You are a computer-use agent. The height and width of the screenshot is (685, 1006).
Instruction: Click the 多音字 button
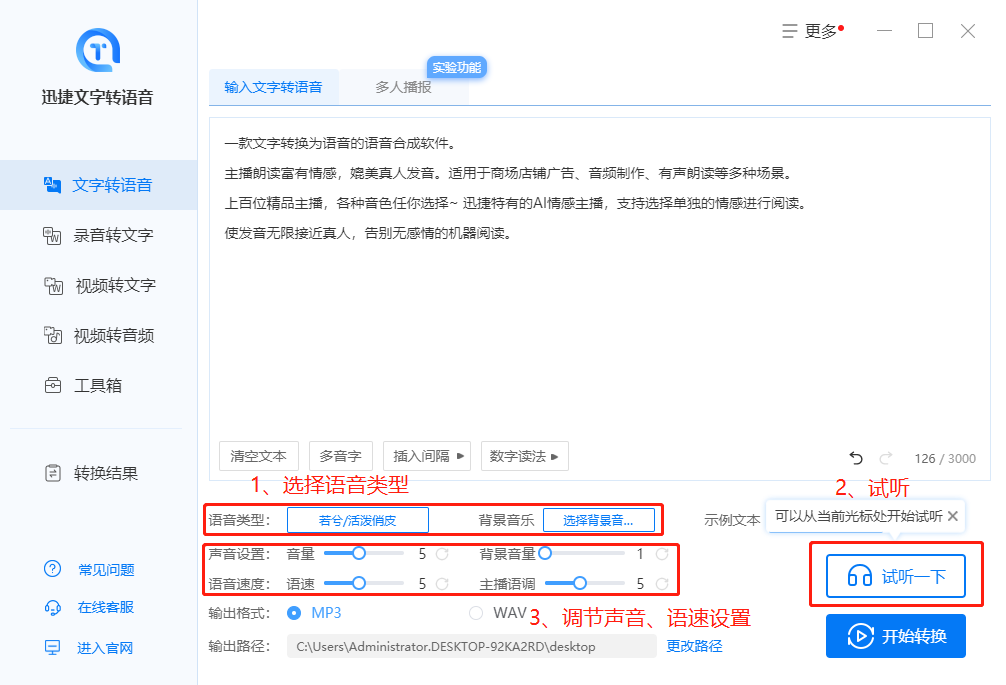click(341, 456)
